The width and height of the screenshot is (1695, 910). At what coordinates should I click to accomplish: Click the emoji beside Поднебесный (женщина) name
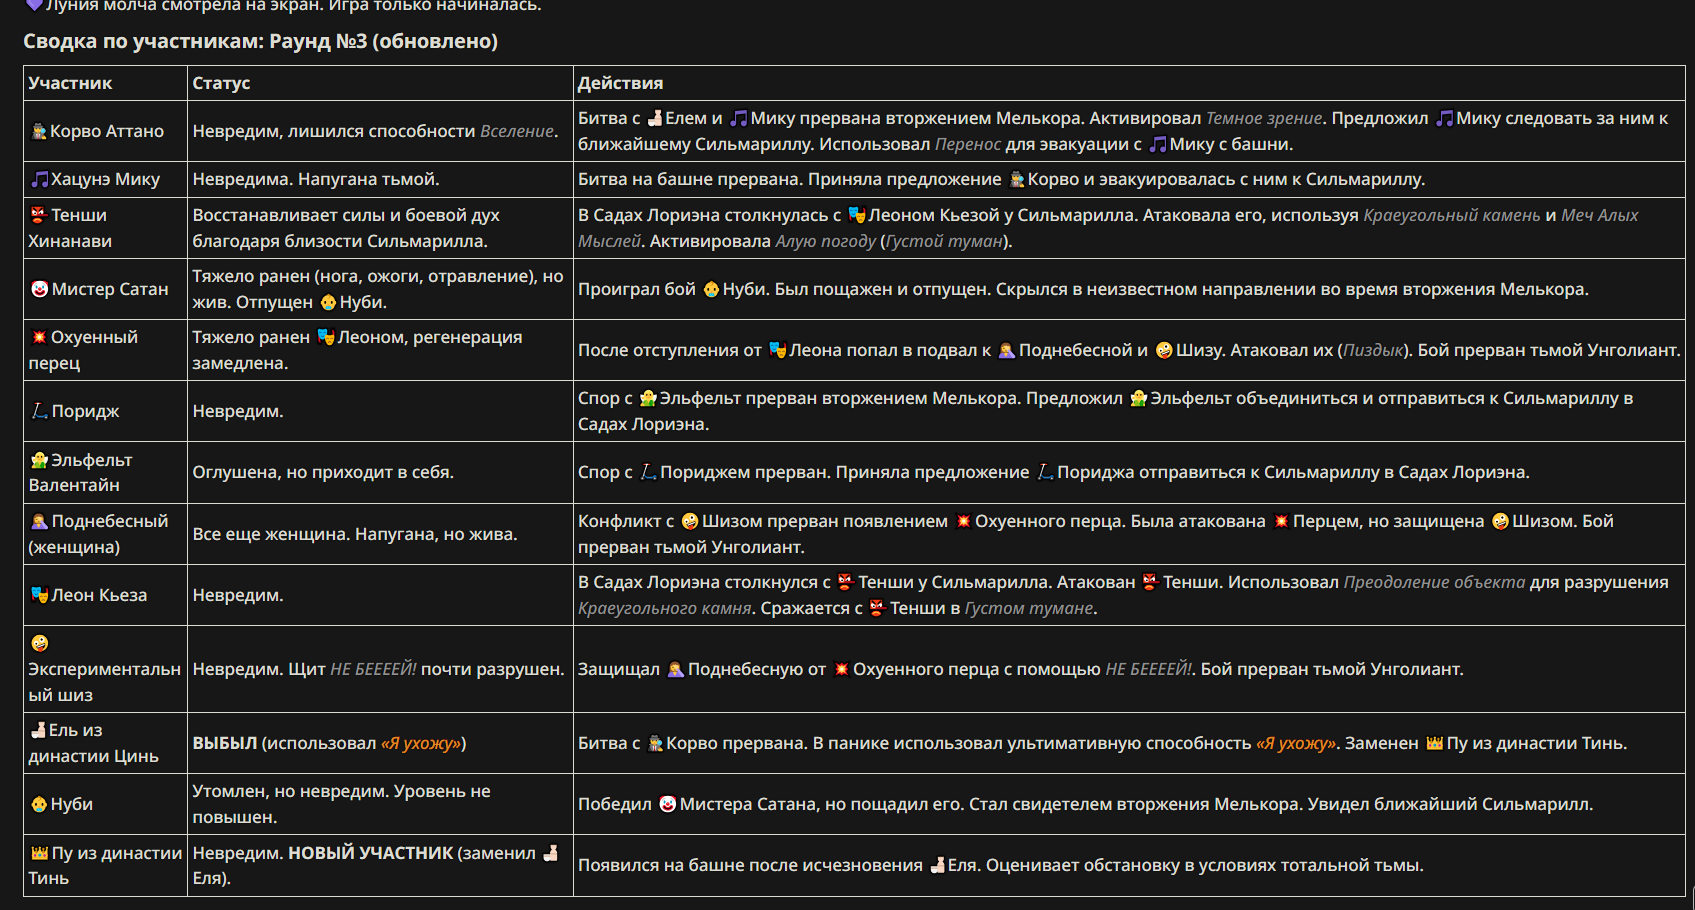coord(39,521)
